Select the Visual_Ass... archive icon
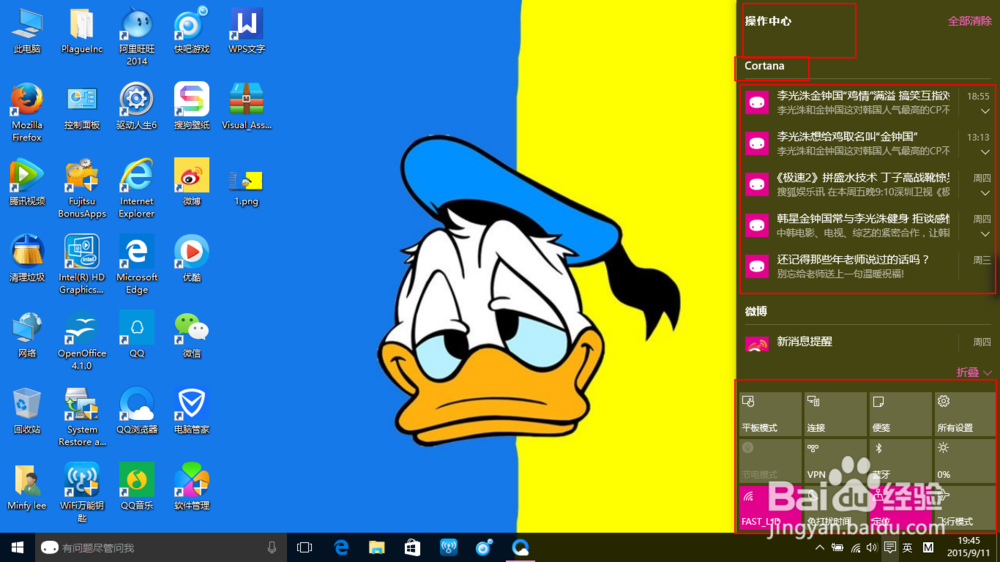Image resolution: width=1000 pixels, height=562 pixels. pyautogui.click(x=247, y=107)
